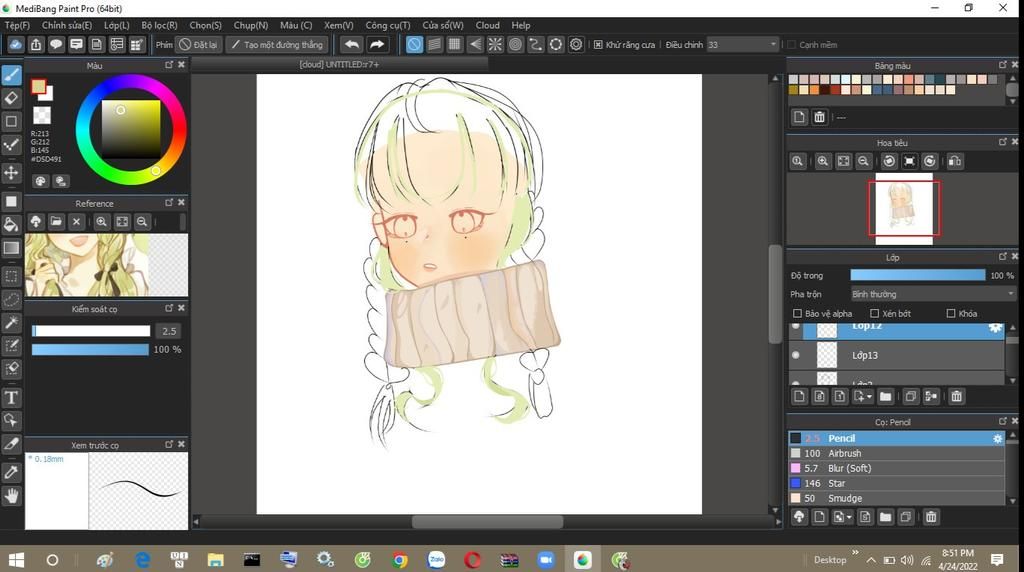Click the Redo arrow in toolbar

click(377, 44)
